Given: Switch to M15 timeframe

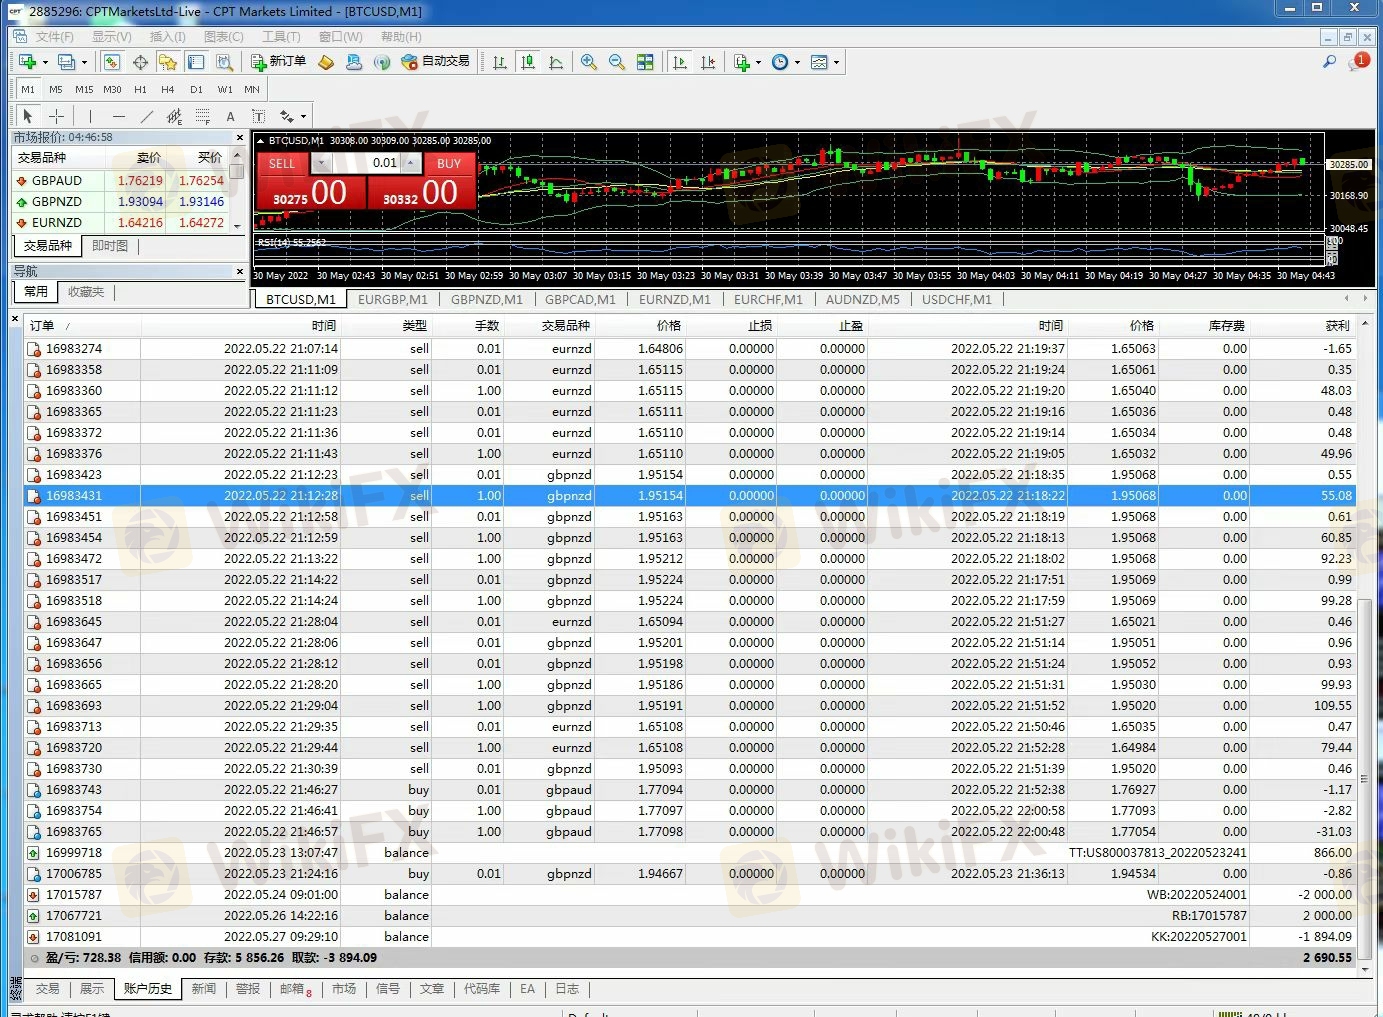Looking at the screenshot, I should pos(84,89).
